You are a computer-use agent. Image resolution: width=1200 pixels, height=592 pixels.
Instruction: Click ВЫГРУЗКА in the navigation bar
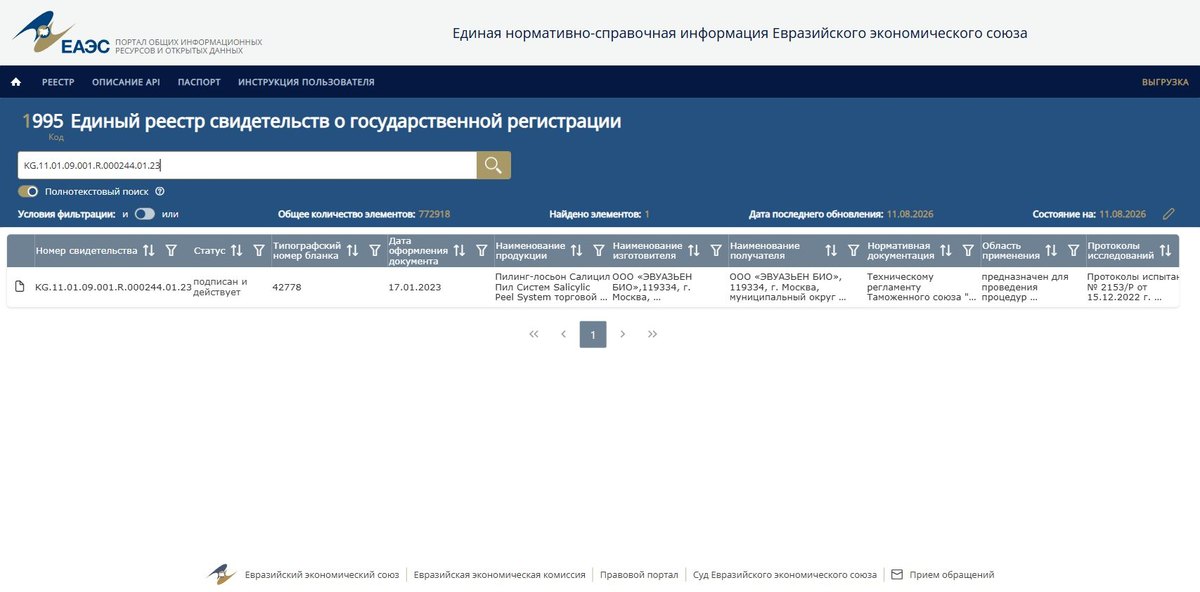pyautogui.click(x=1165, y=82)
